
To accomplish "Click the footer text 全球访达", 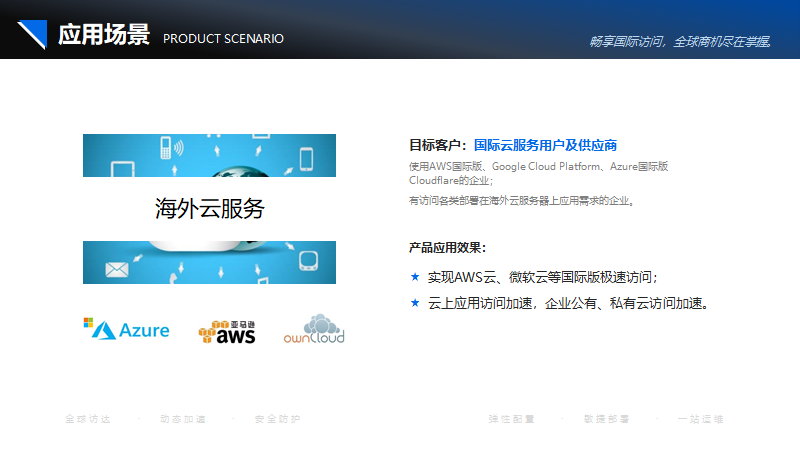I will [x=88, y=419].
